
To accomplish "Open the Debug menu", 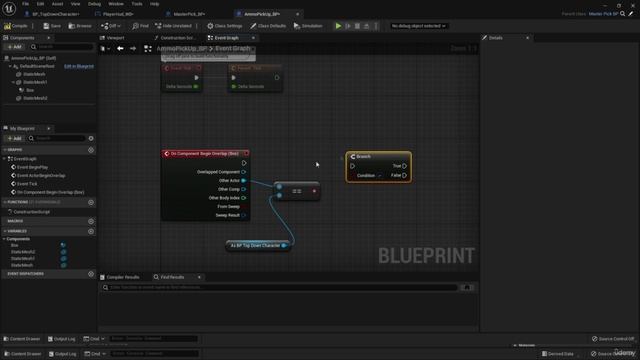I will tap(94, 4).
